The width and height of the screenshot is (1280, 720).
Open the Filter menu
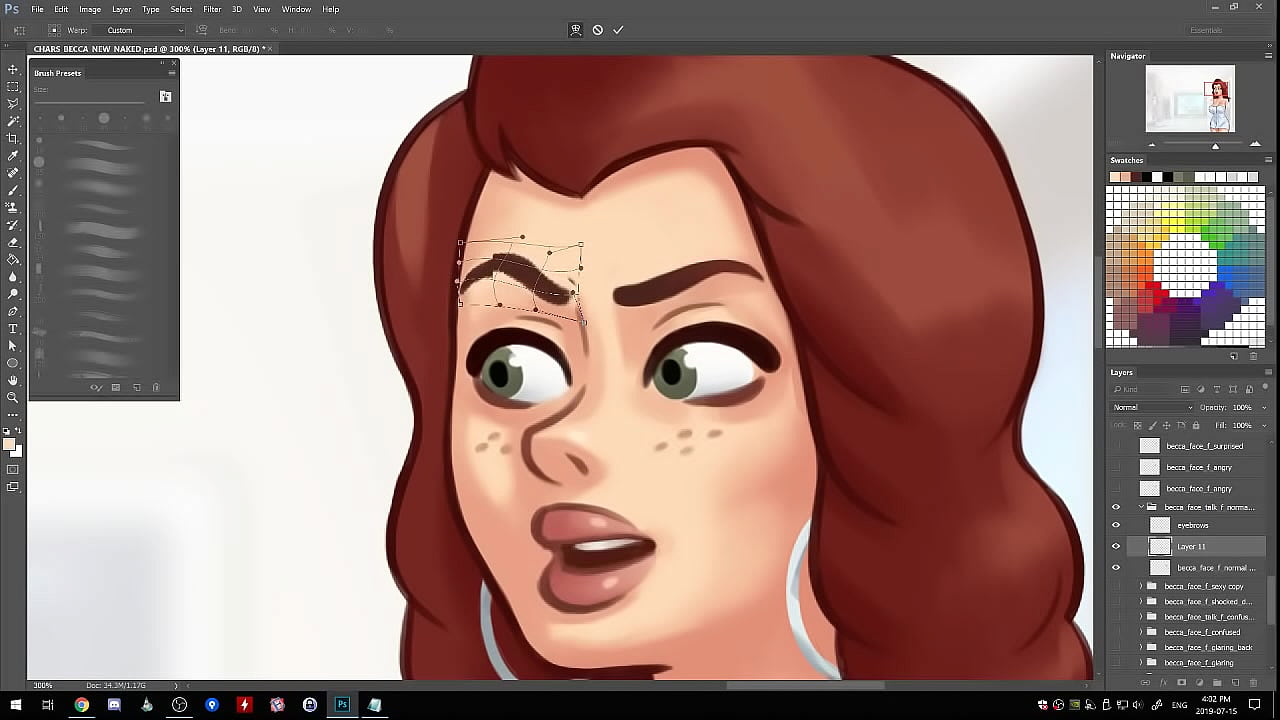click(212, 9)
